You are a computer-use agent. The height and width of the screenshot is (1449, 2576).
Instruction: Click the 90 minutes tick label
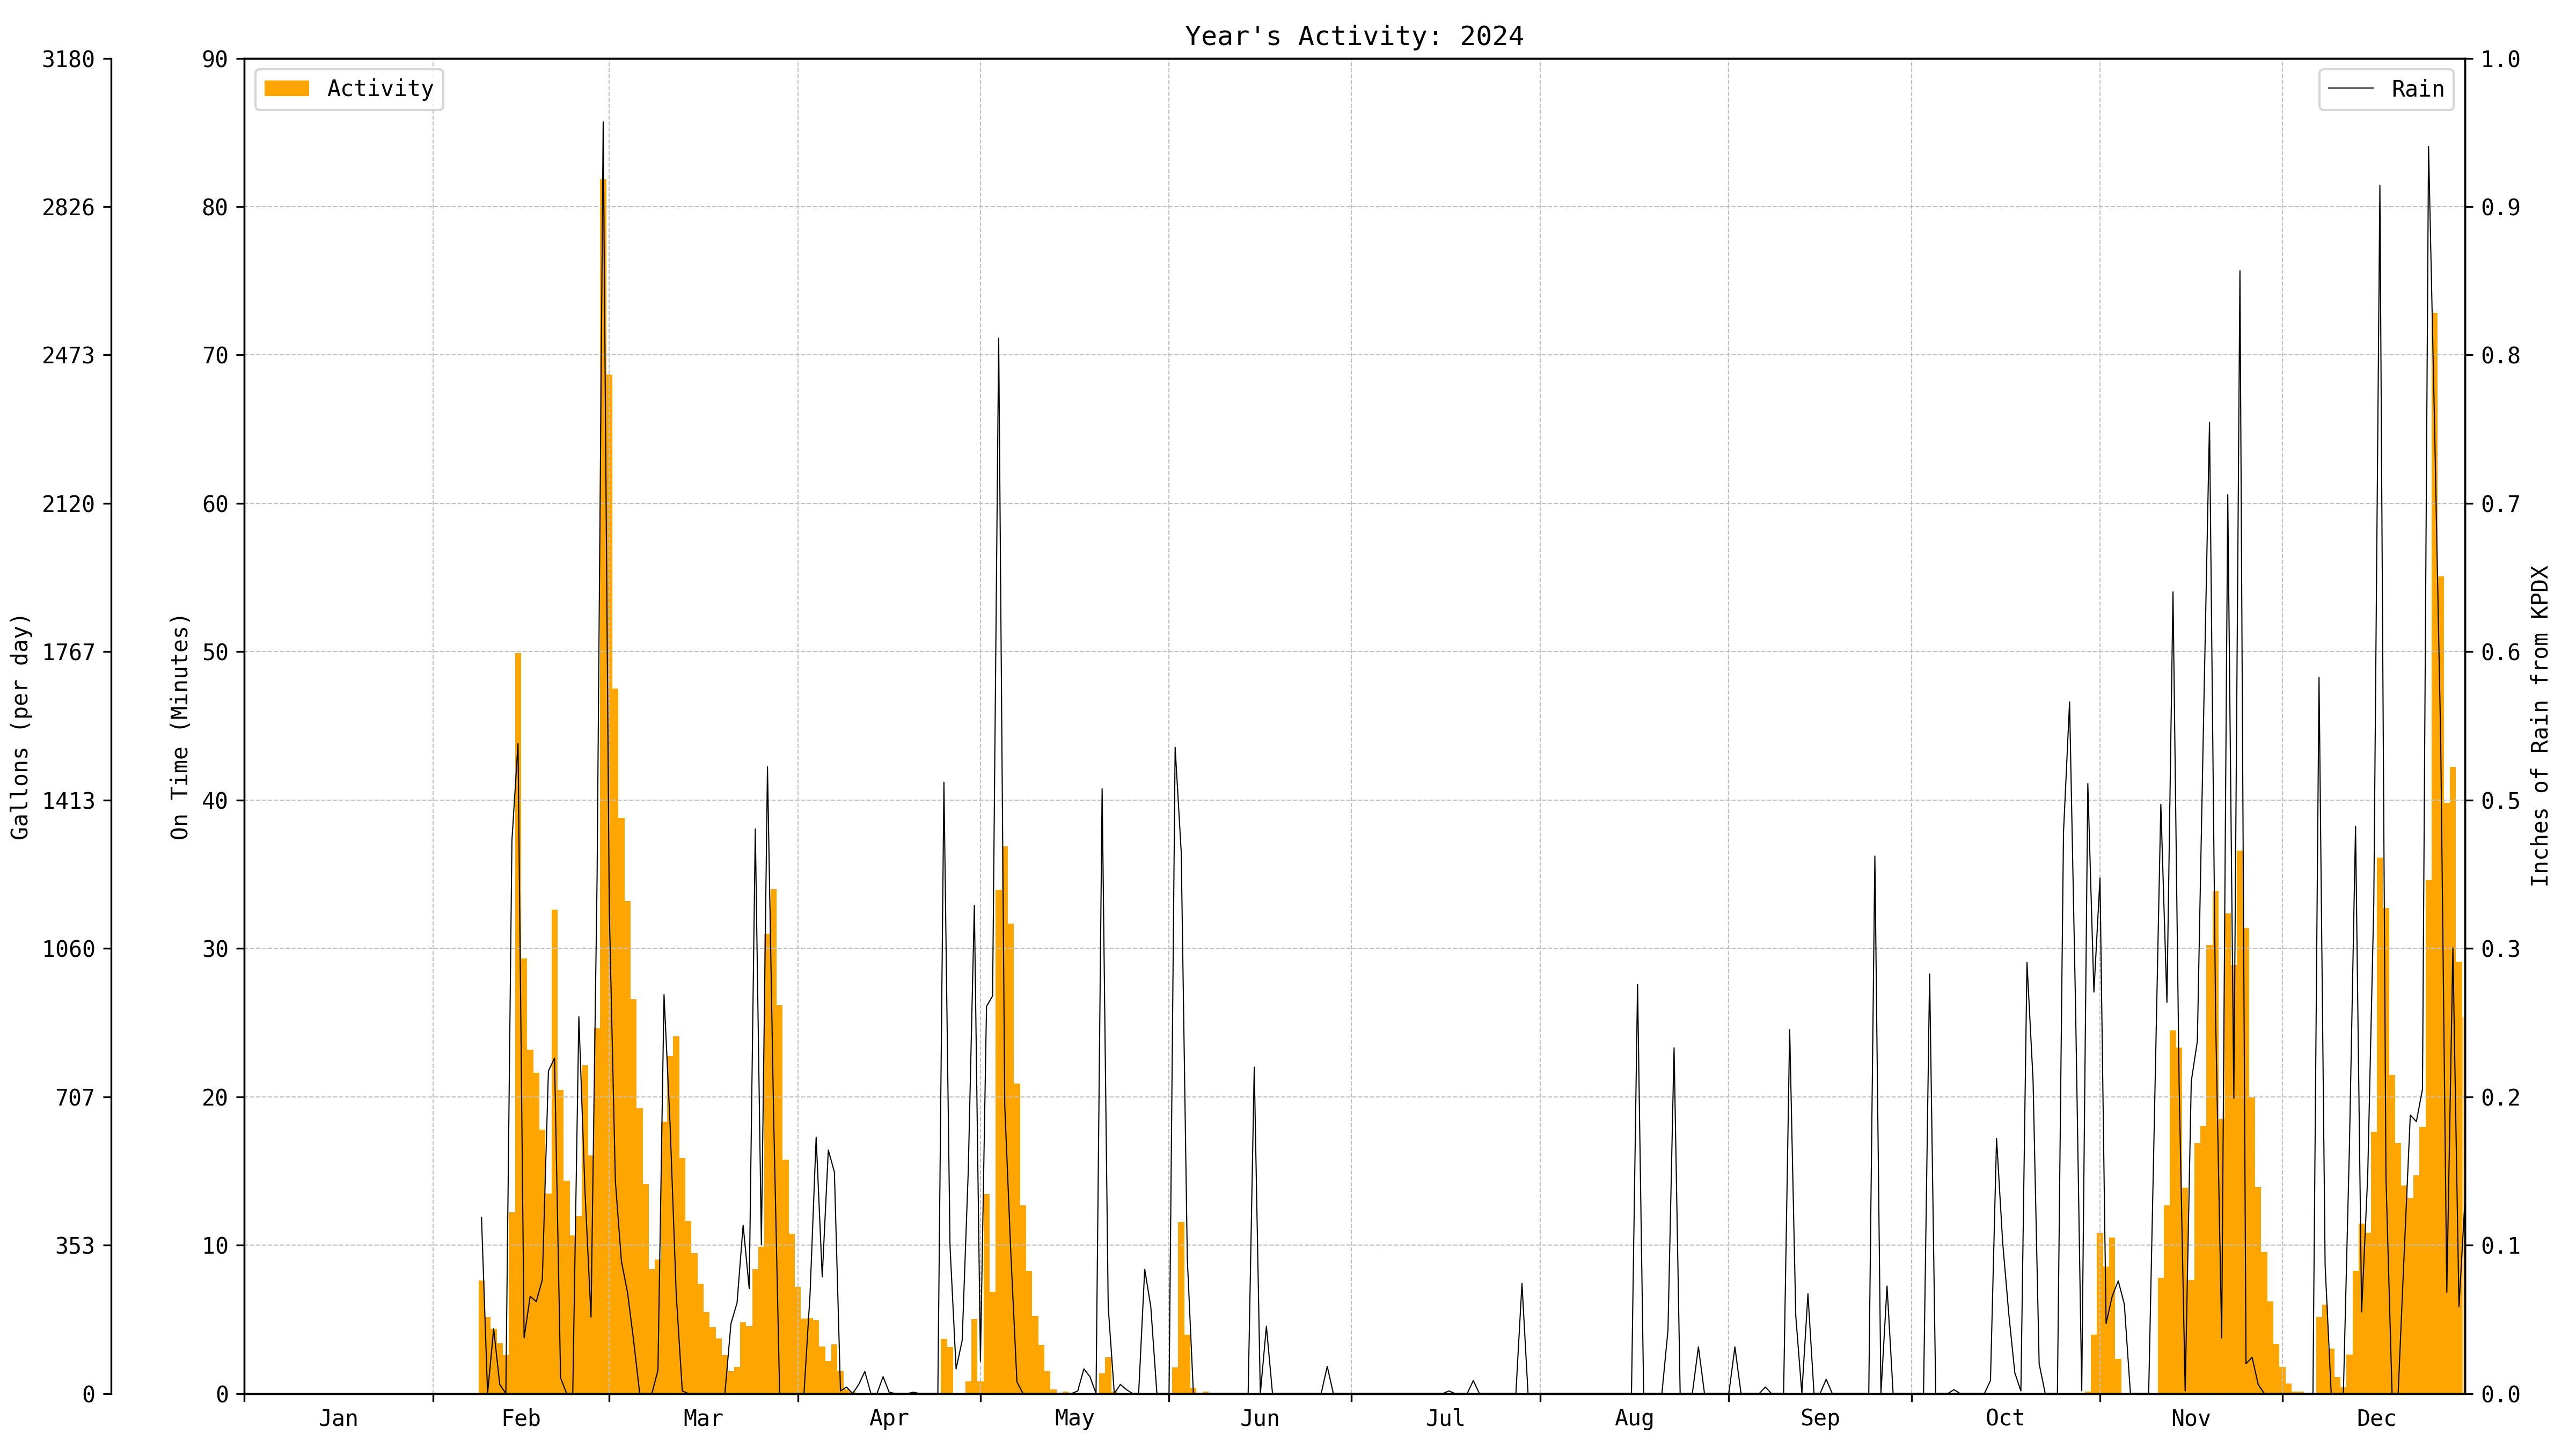pos(215,60)
